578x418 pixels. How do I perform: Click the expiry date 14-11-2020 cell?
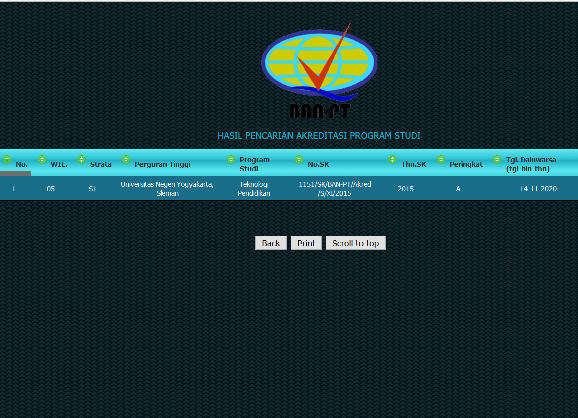538,189
